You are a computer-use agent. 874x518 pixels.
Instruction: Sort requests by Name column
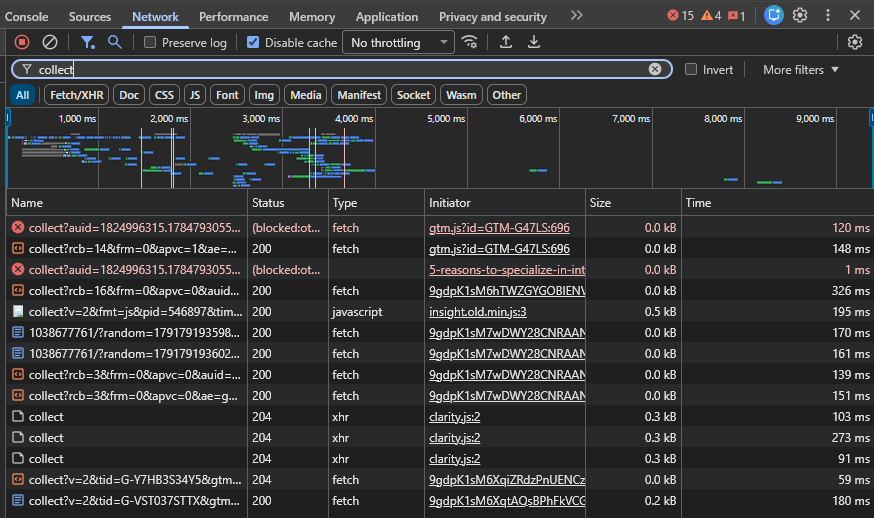click(127, 203)
